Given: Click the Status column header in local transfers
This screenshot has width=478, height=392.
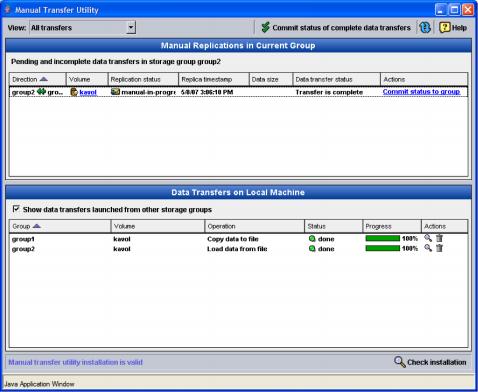Looking at the screenshot, I should click(x=333, y=226).
